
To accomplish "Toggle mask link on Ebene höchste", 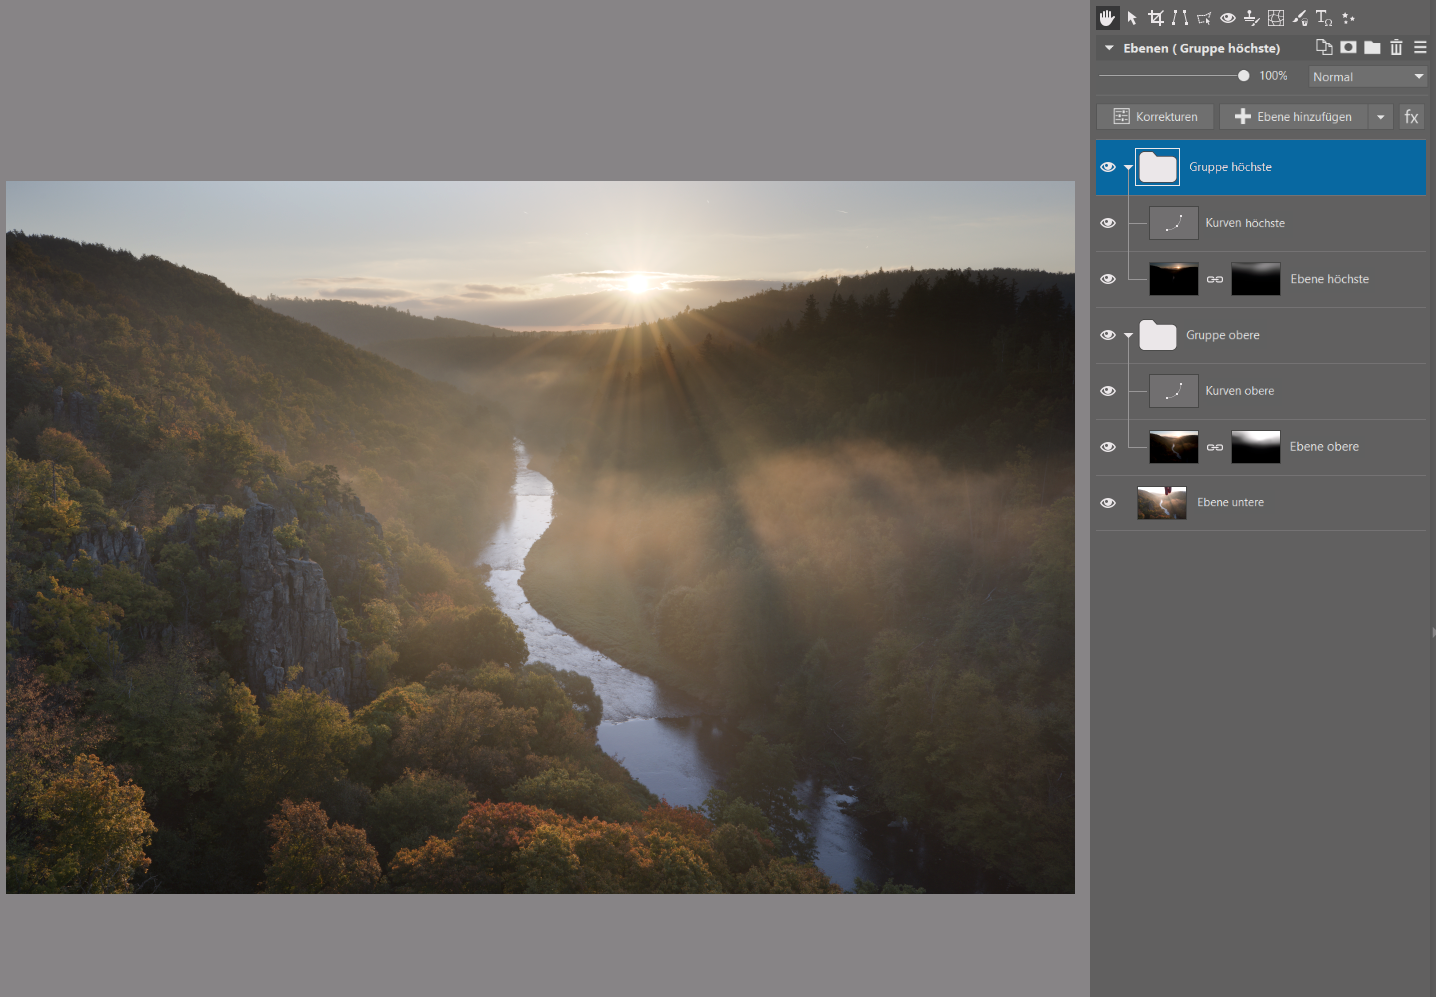I will coord(1215,279).
